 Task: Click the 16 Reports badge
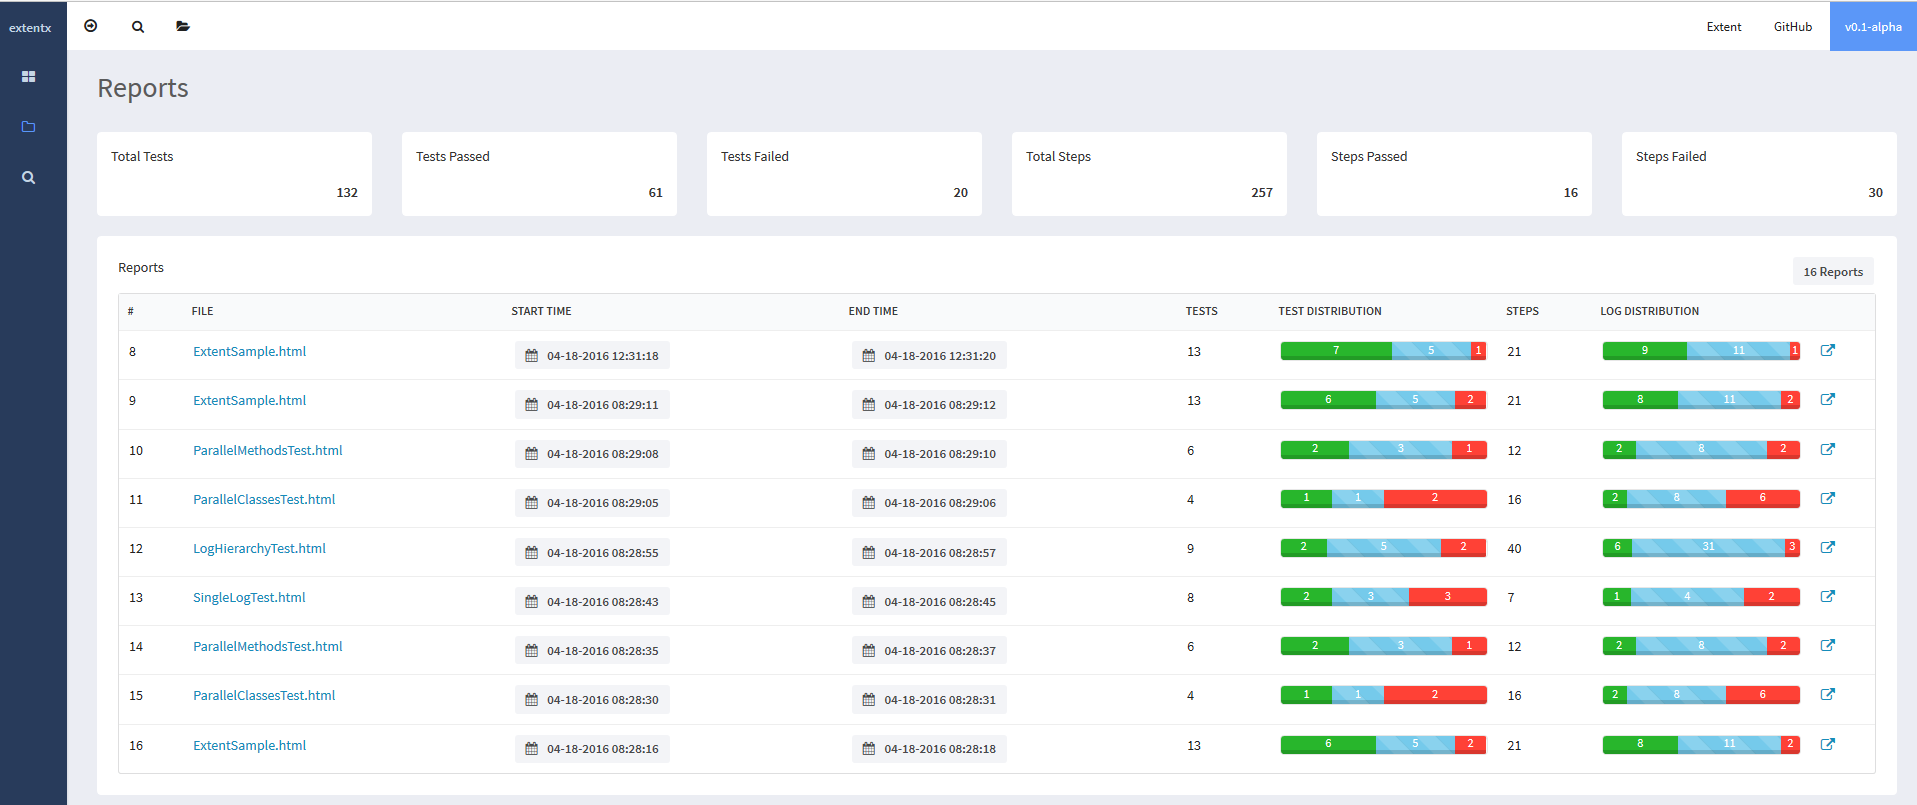tap(1832, 272)
